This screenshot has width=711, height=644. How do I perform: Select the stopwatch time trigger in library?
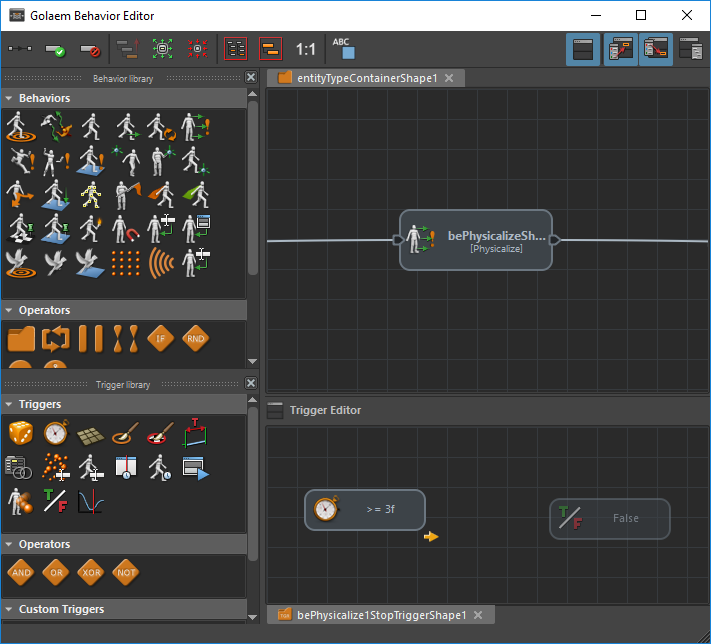click(x=56, y=432)
